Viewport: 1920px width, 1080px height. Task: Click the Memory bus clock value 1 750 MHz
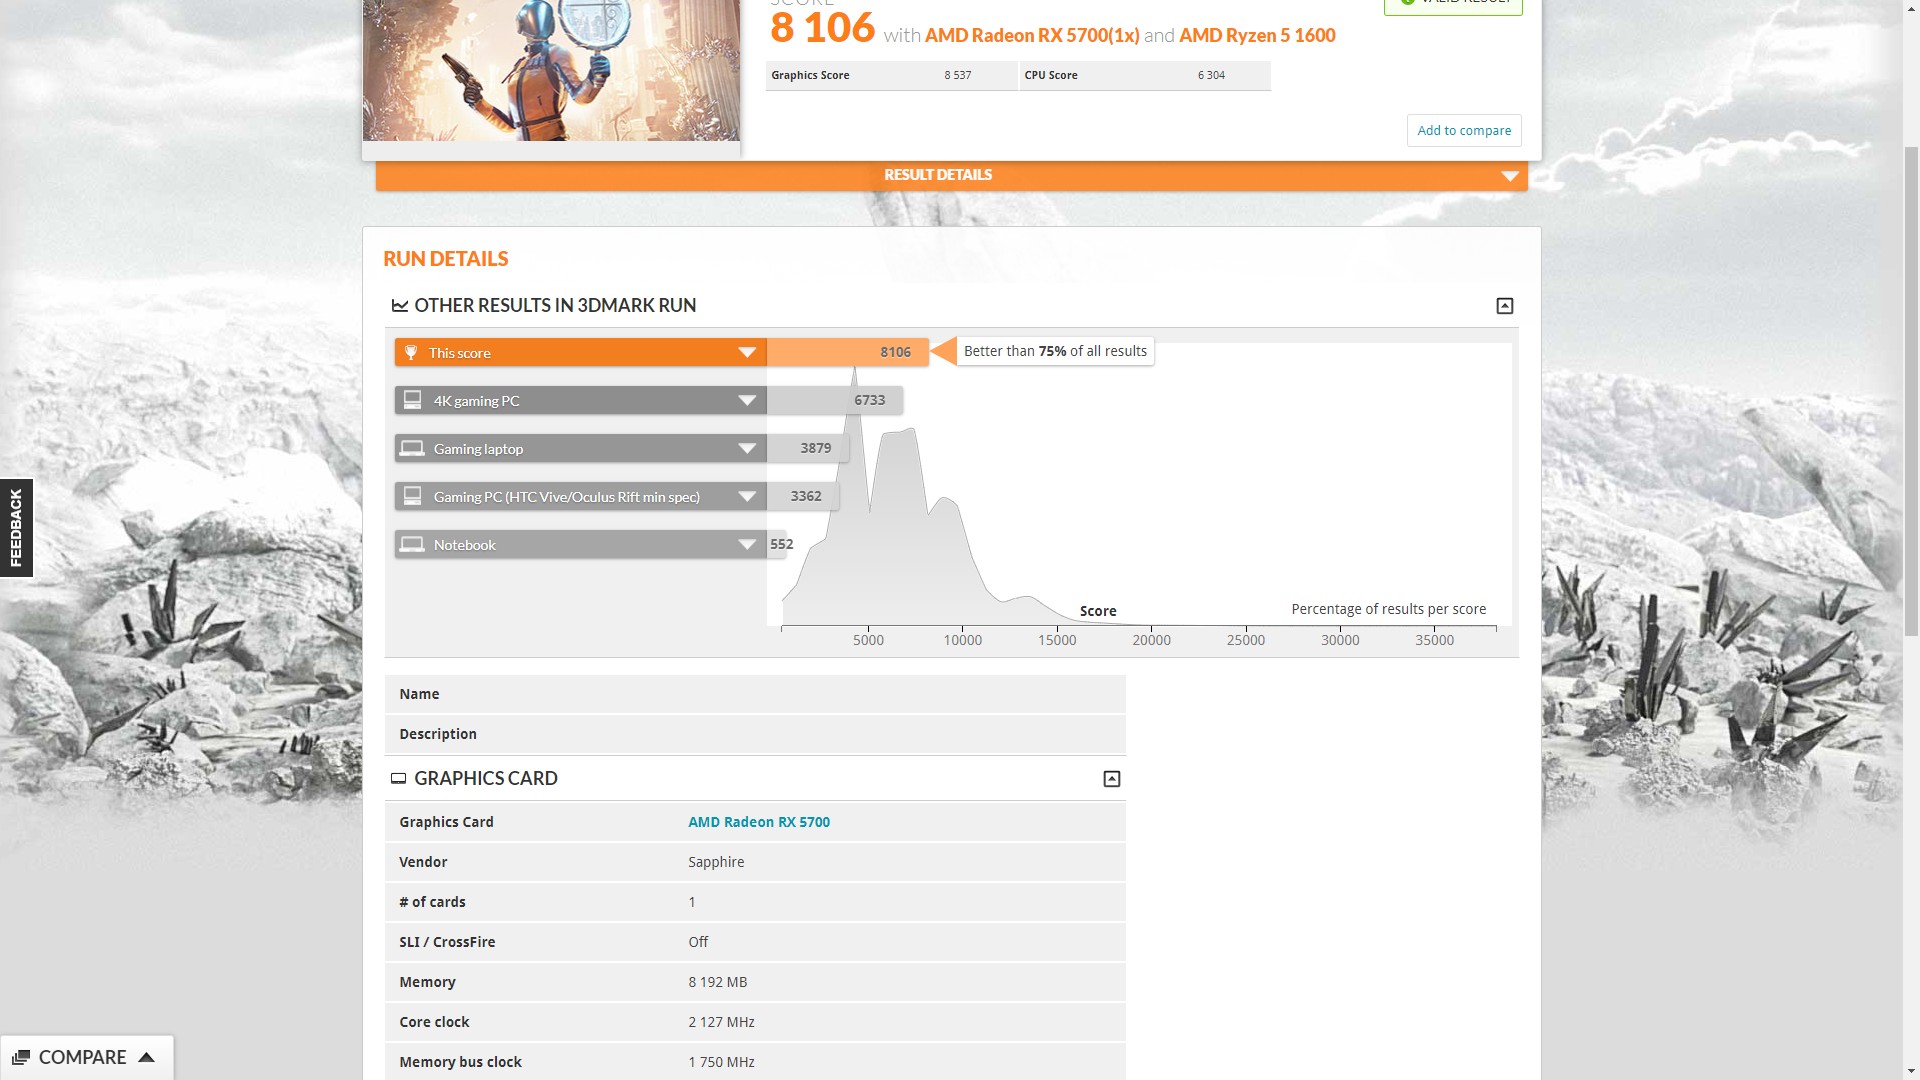click(x=721, y=1062)
